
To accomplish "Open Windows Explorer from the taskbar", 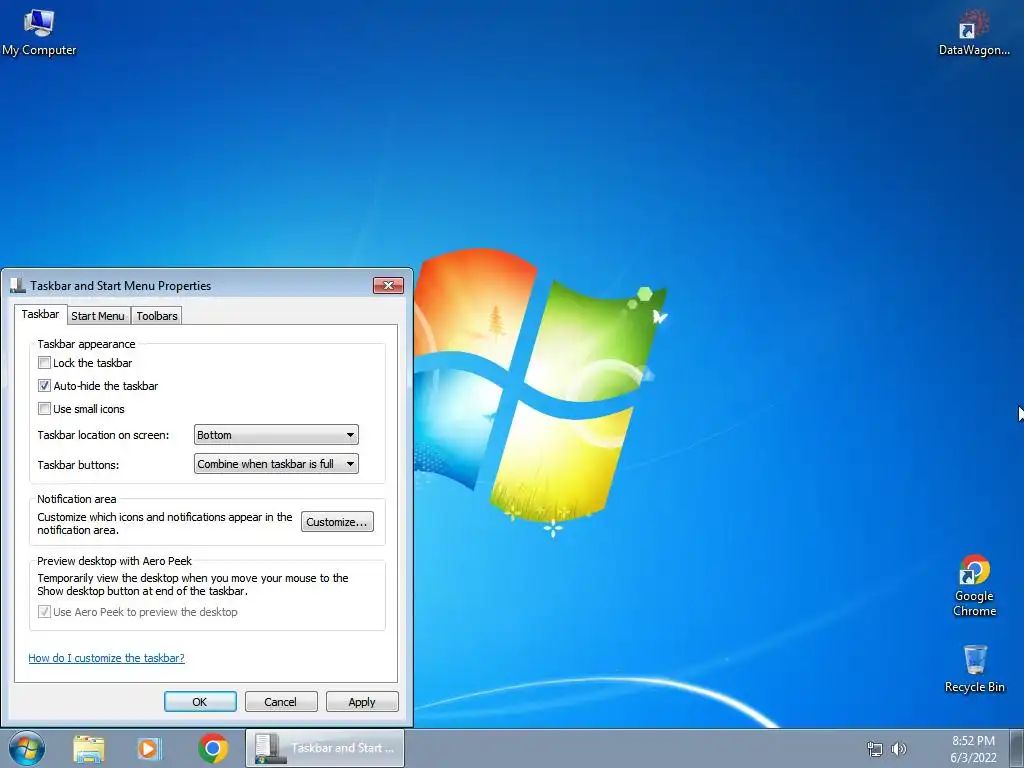I will (x=89, y=748).
